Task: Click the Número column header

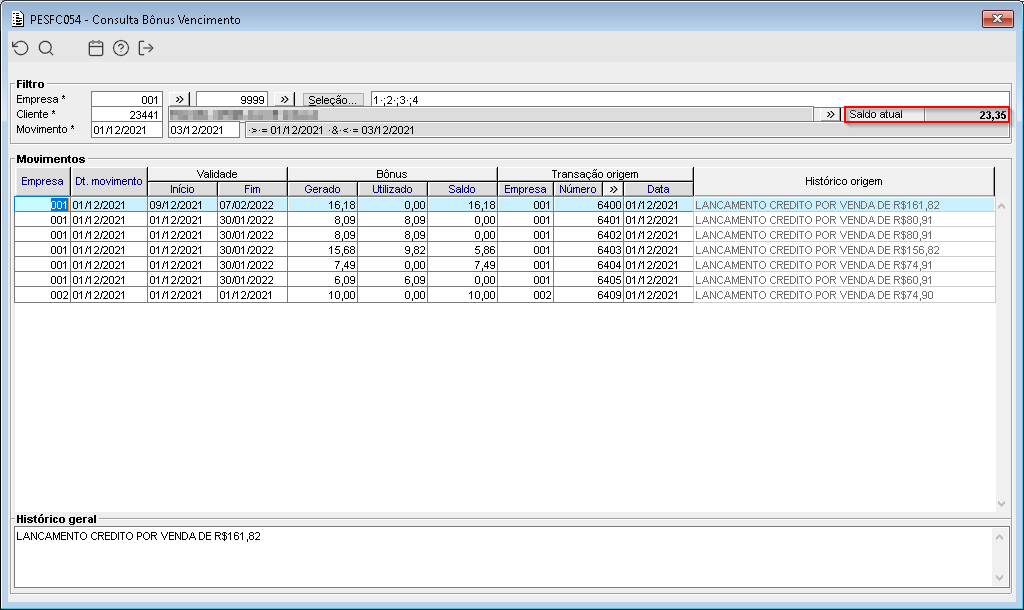Action: tap(578, 189)
